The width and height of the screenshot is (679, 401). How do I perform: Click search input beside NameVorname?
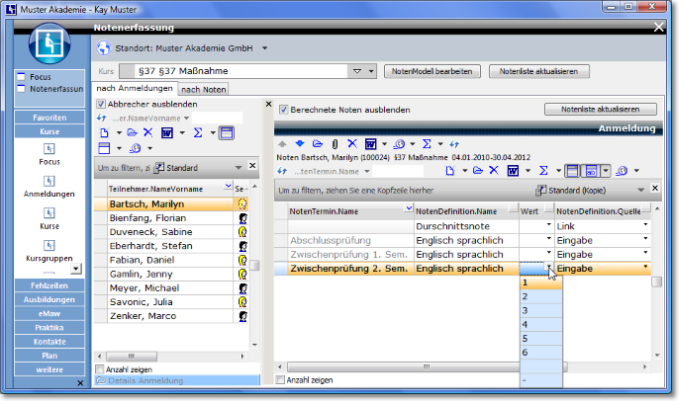click(x=217, y=118)
